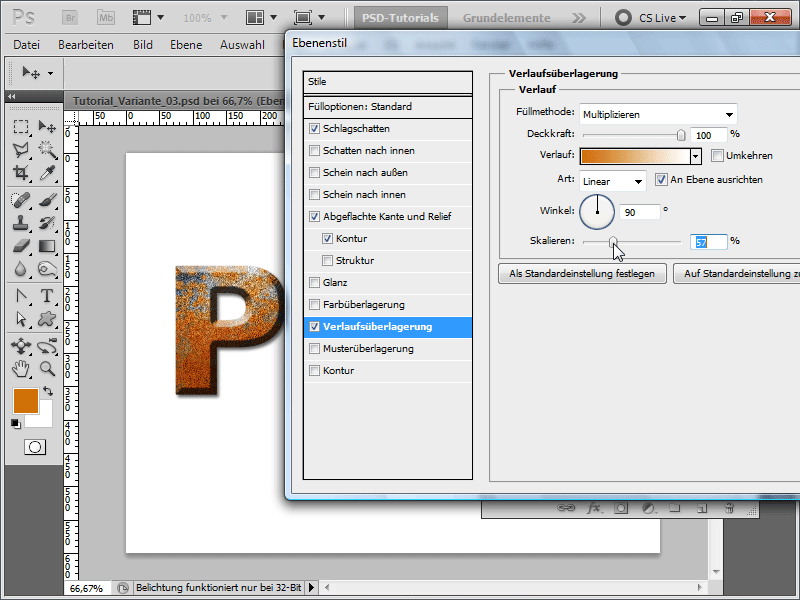Toggle Abgeflachte Kante und Relief checkbox
The height and width of the screenshot is (600, 800).
[x=314, y=216]
